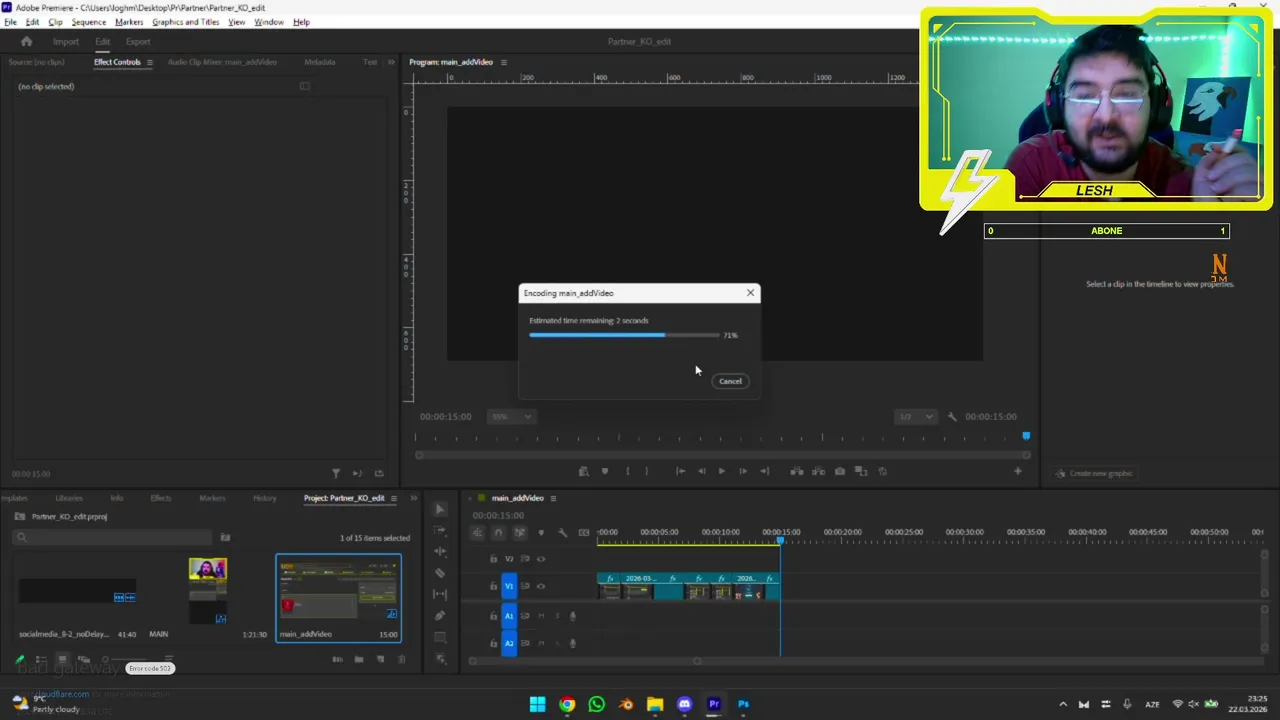Open playback resolution 1/2 dropdown
This screenshot has width=1280, height=720.
pos(916,416)
